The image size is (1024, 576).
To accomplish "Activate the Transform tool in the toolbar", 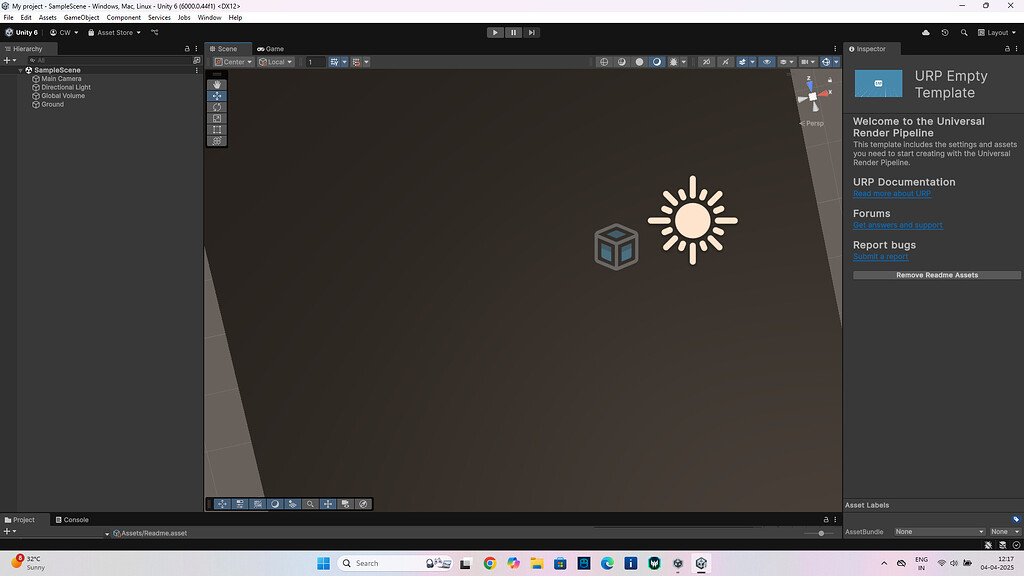I will click(x=217, y=141).
